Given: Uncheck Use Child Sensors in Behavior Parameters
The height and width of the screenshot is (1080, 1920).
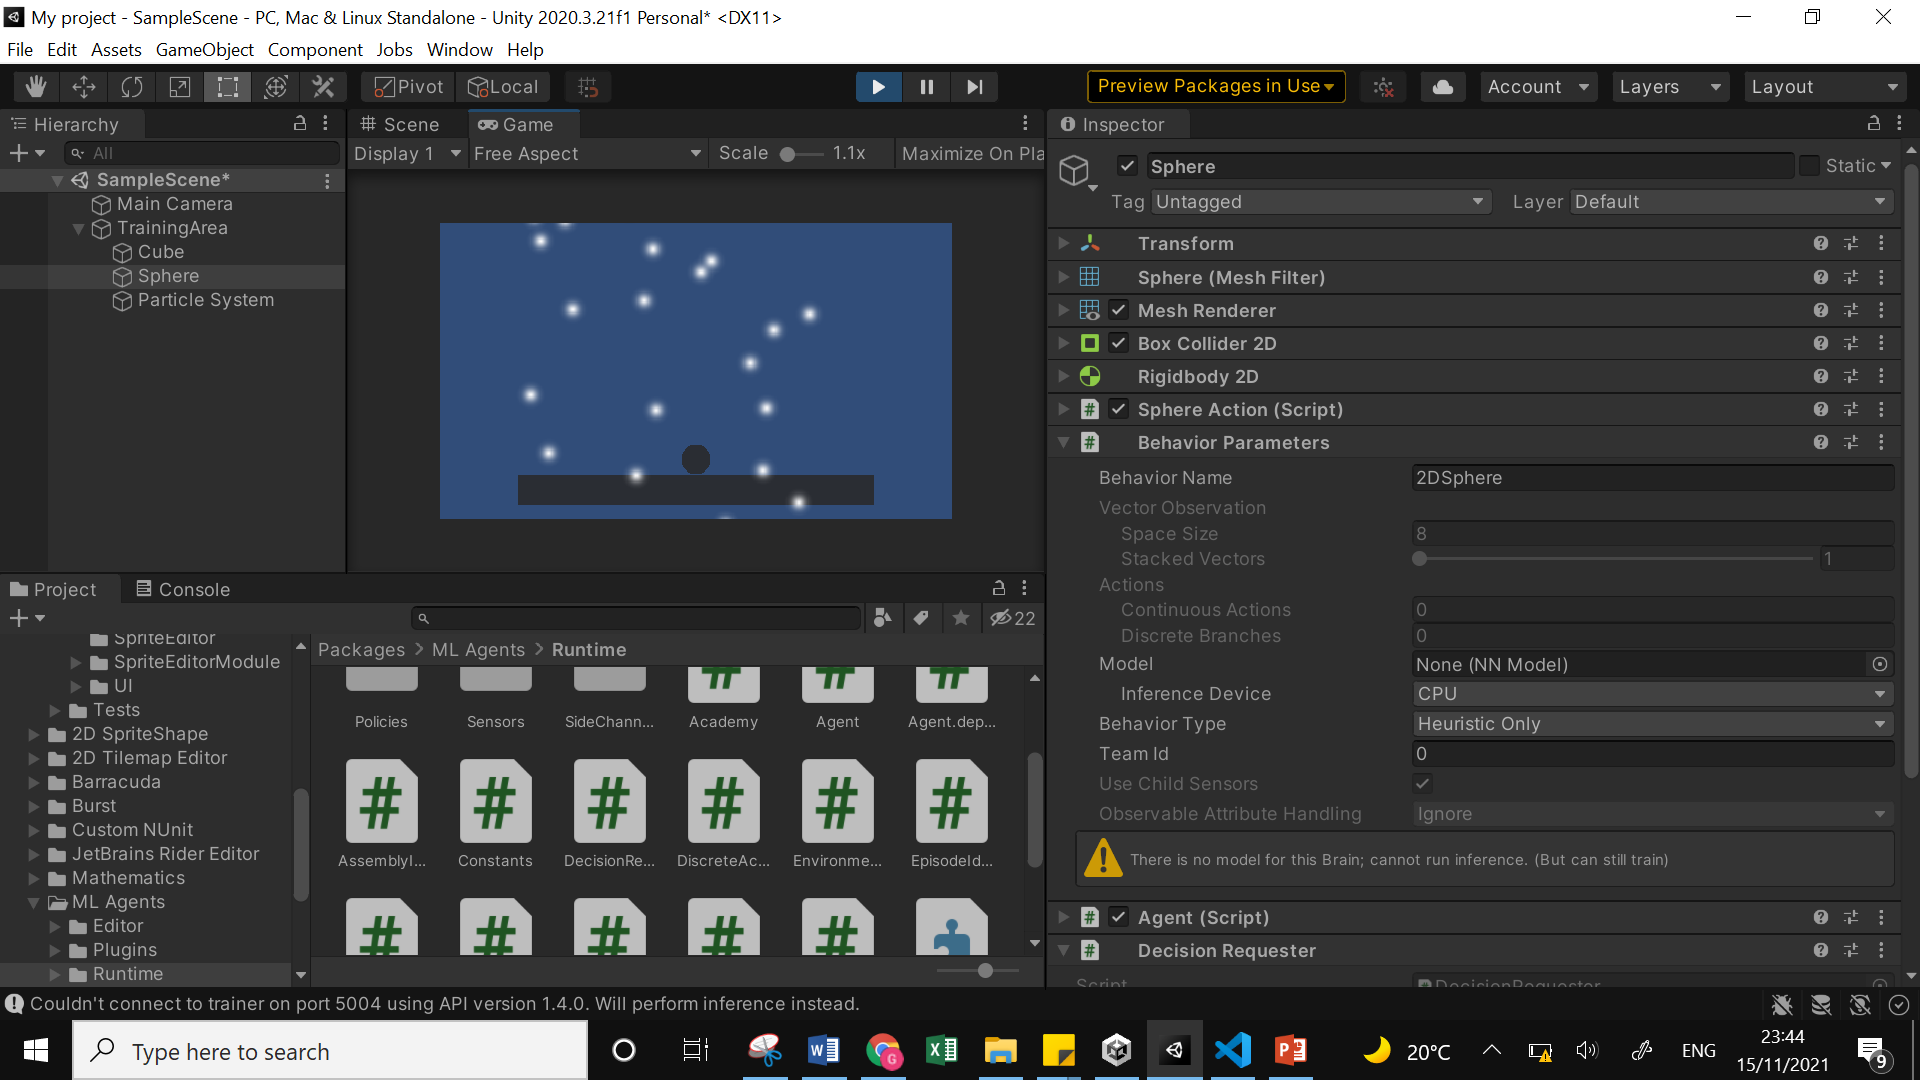Looking at the screenshot, I should pos(1422,783).
